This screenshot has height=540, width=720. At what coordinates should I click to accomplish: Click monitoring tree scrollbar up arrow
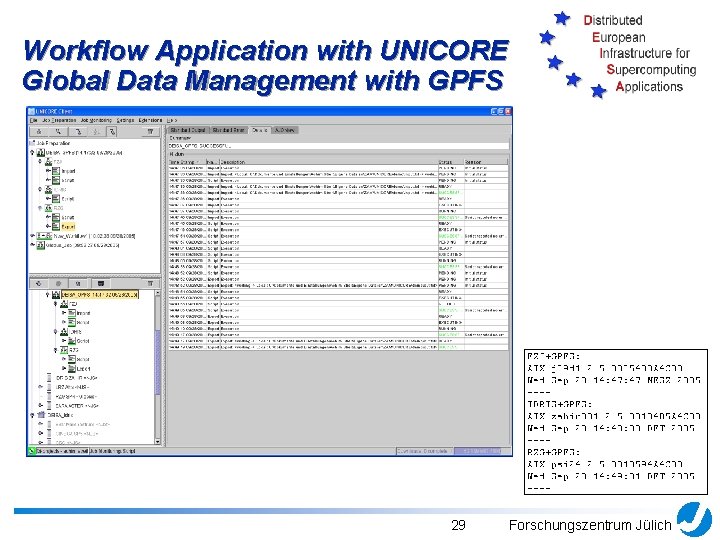pyautogui.click(x=158, y=293)
